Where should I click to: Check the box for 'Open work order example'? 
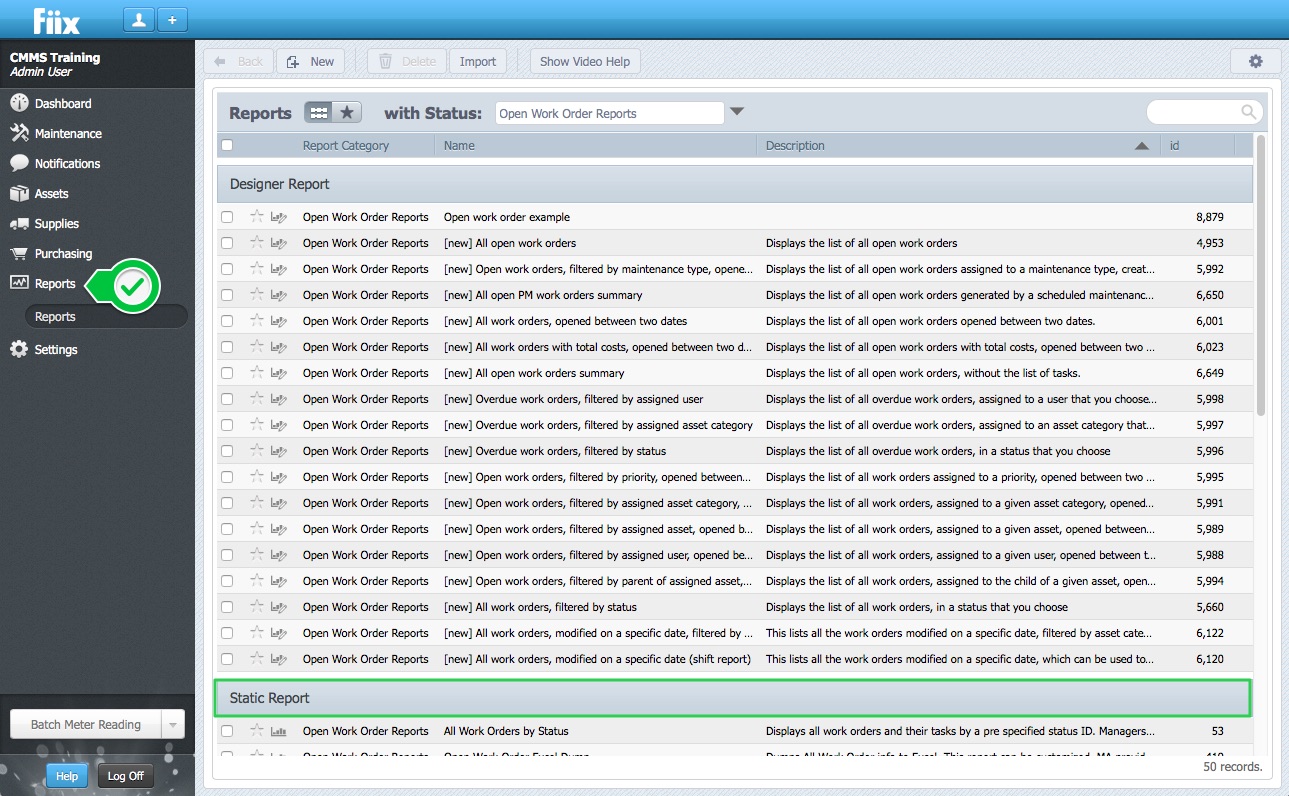coord(227,217)
